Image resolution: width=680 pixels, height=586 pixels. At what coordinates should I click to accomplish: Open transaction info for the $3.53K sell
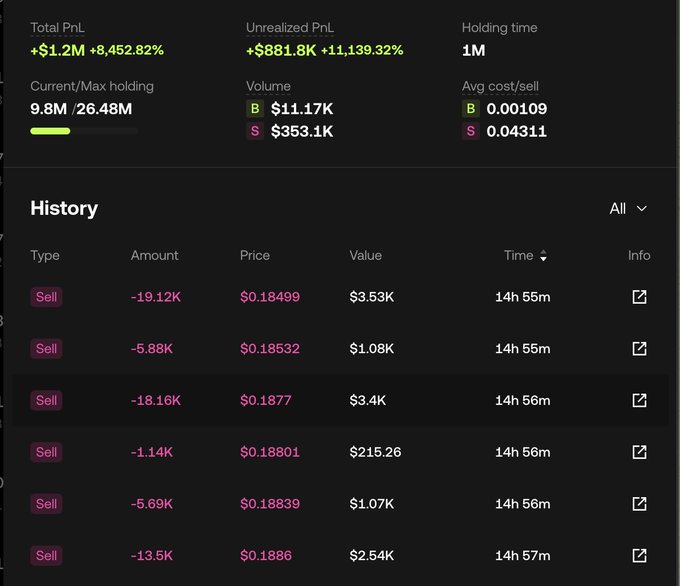click(639, 297)
